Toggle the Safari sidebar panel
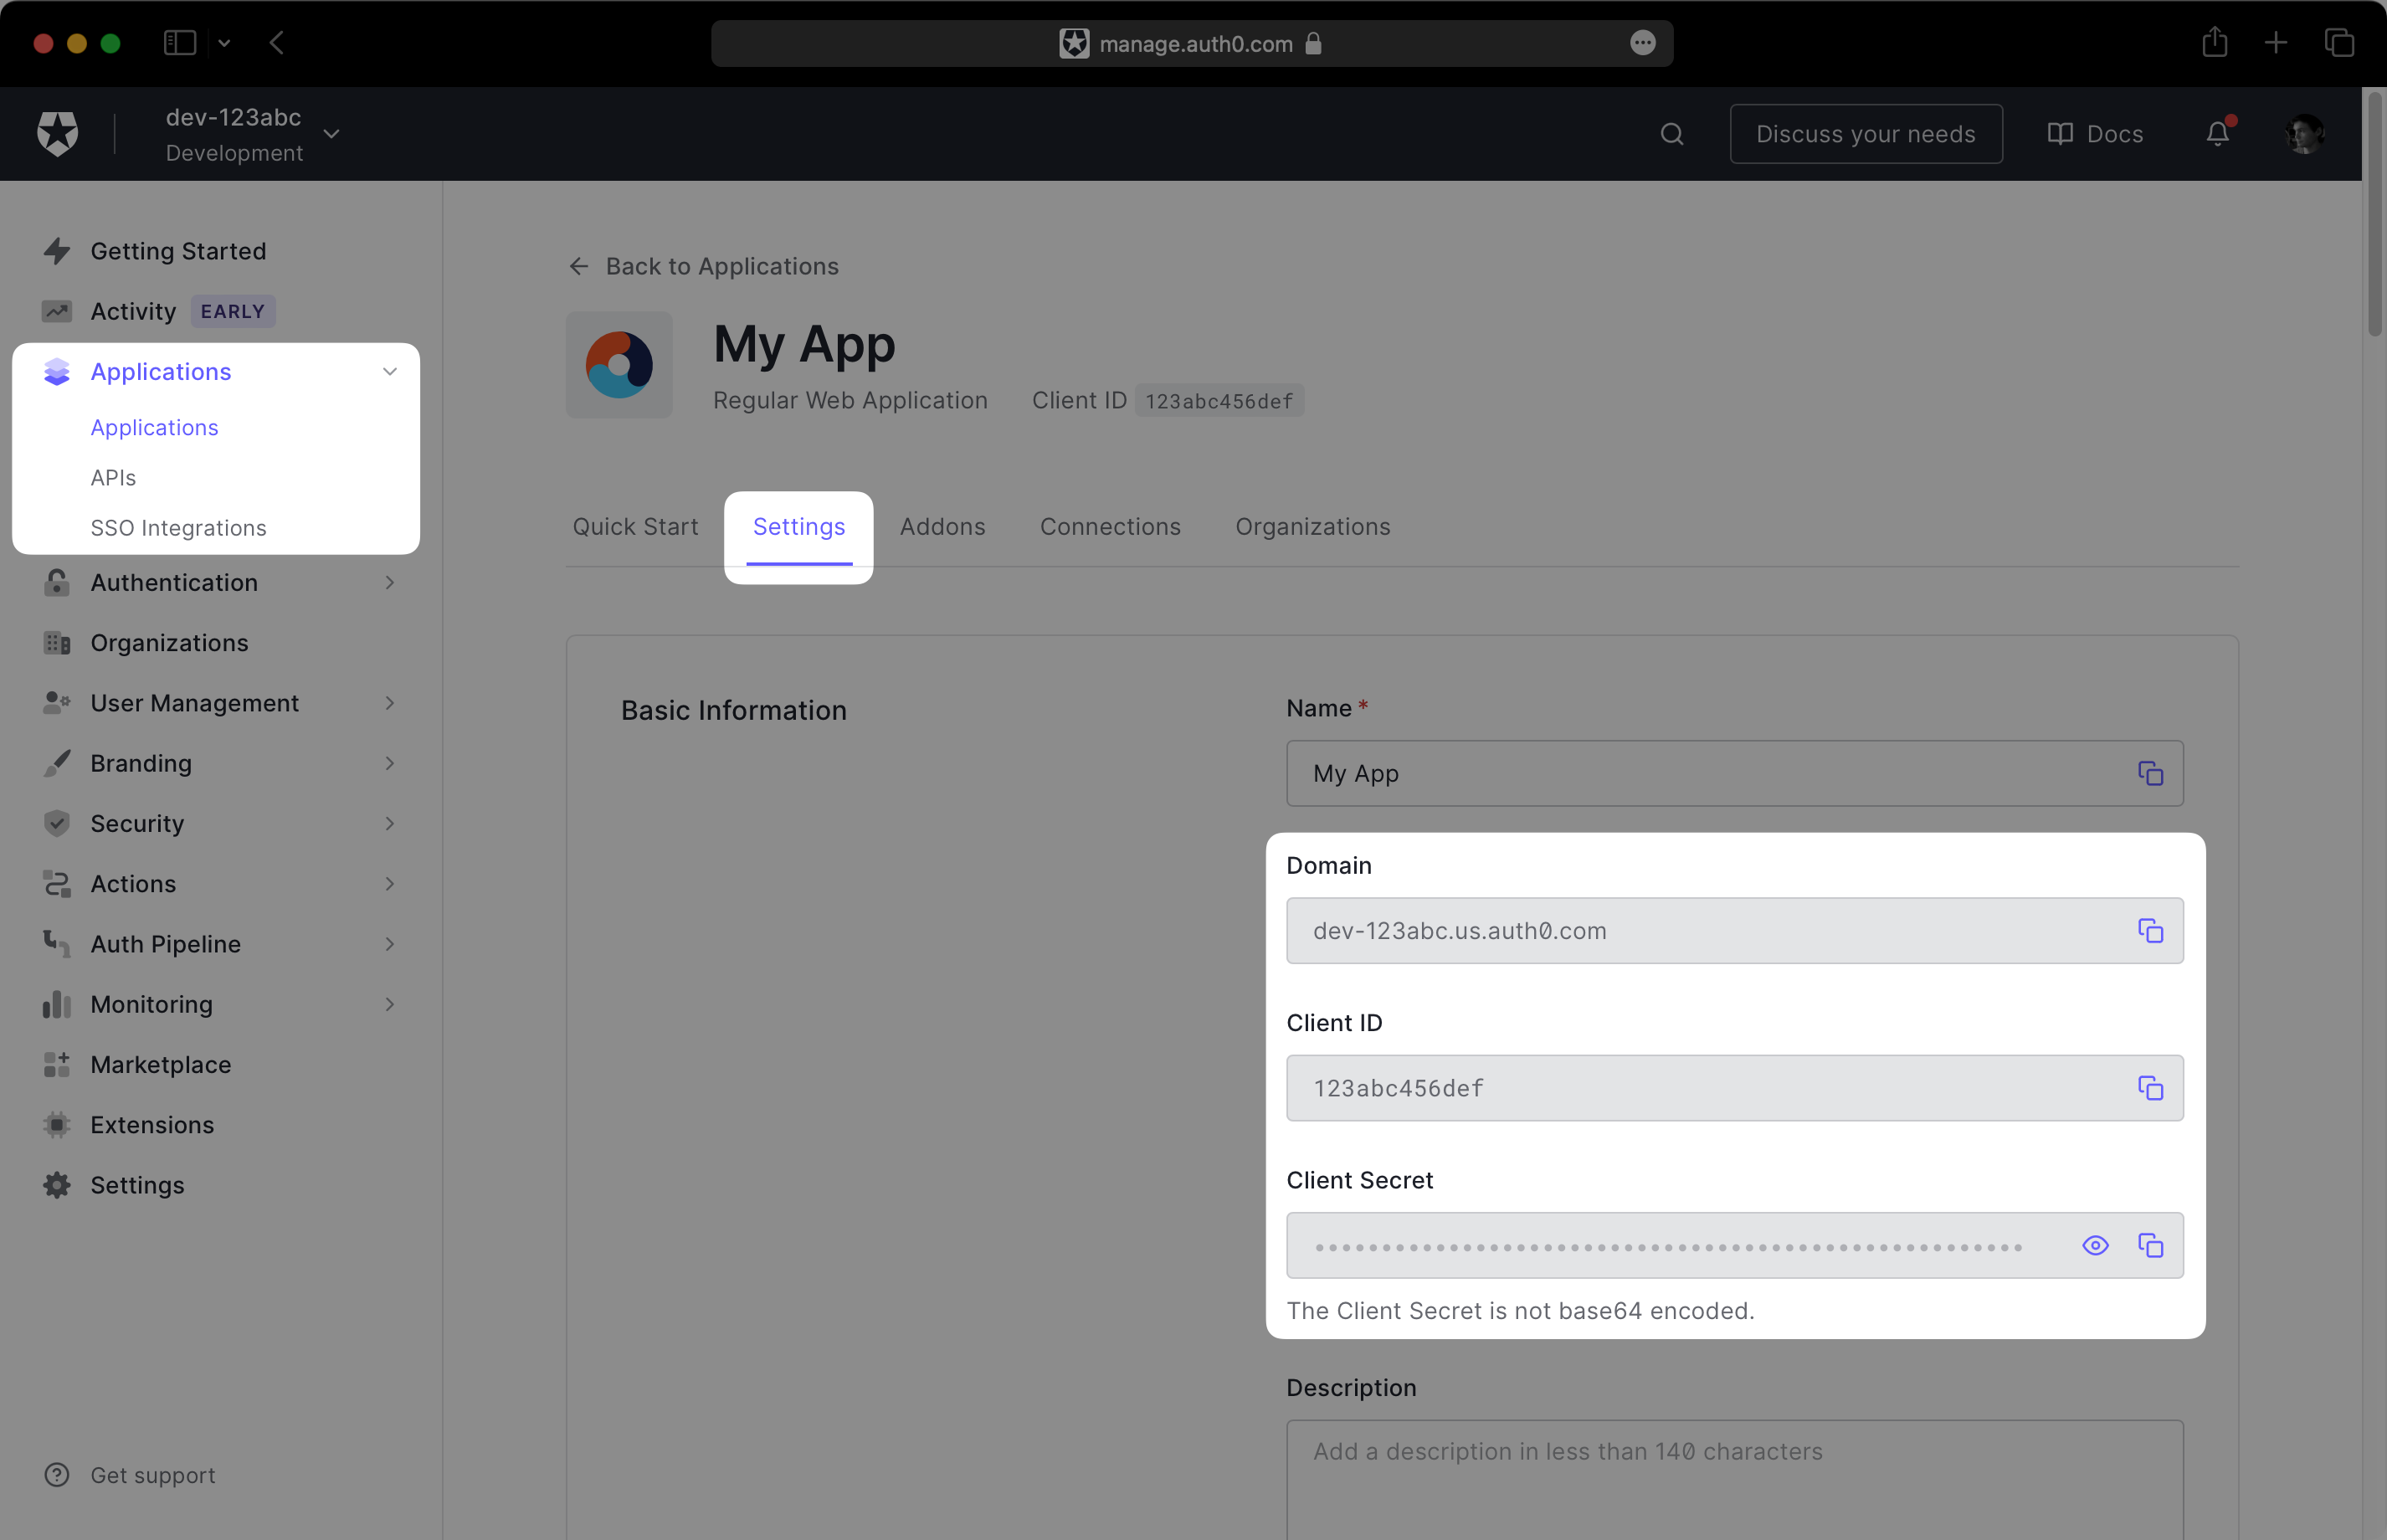 pyautogui.click(x=180, y=43)
